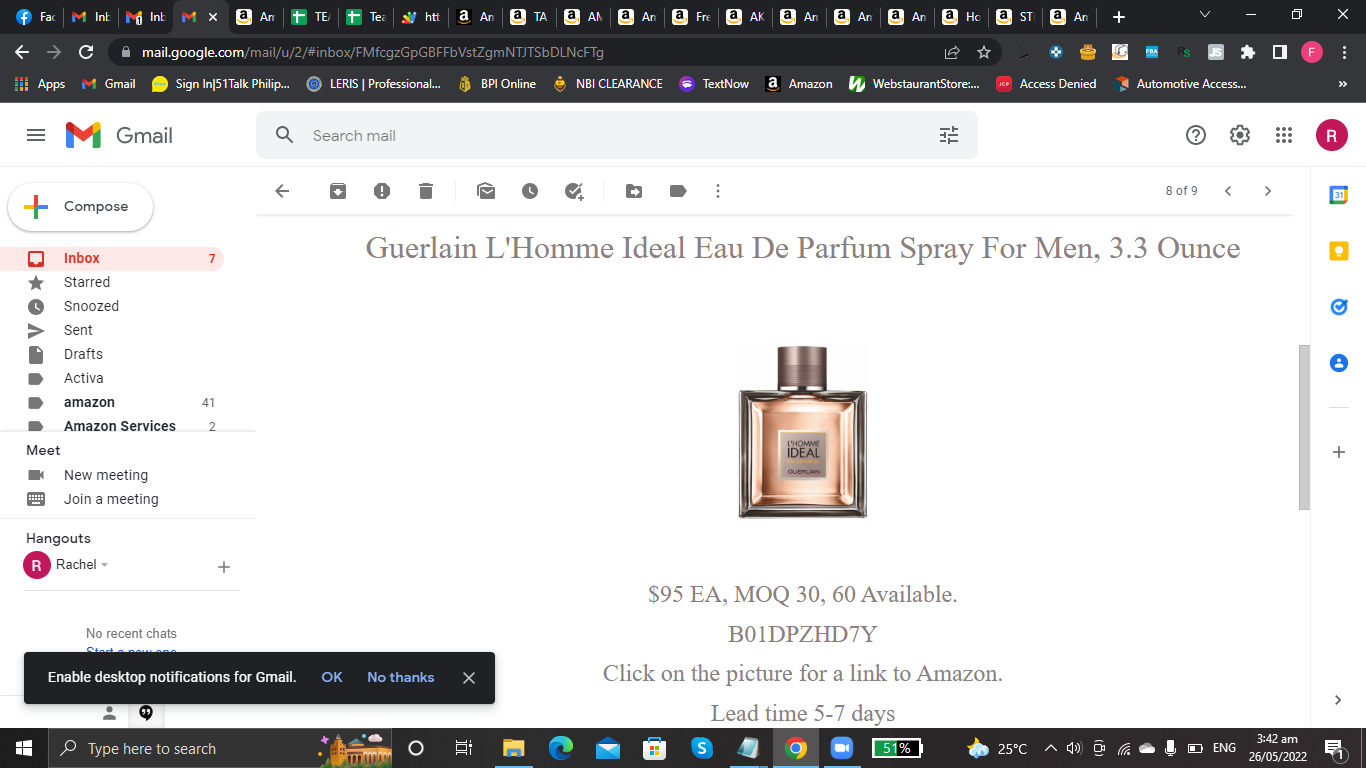Open the BPI Online bookmark
Screen dimensions: 1366x768
click(x=496, y=84)
